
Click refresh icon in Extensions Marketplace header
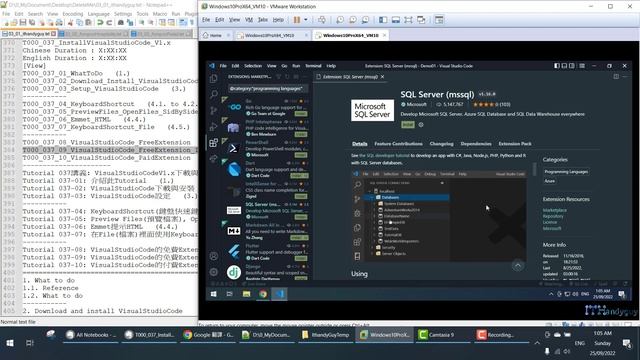[x=287, y=77]
